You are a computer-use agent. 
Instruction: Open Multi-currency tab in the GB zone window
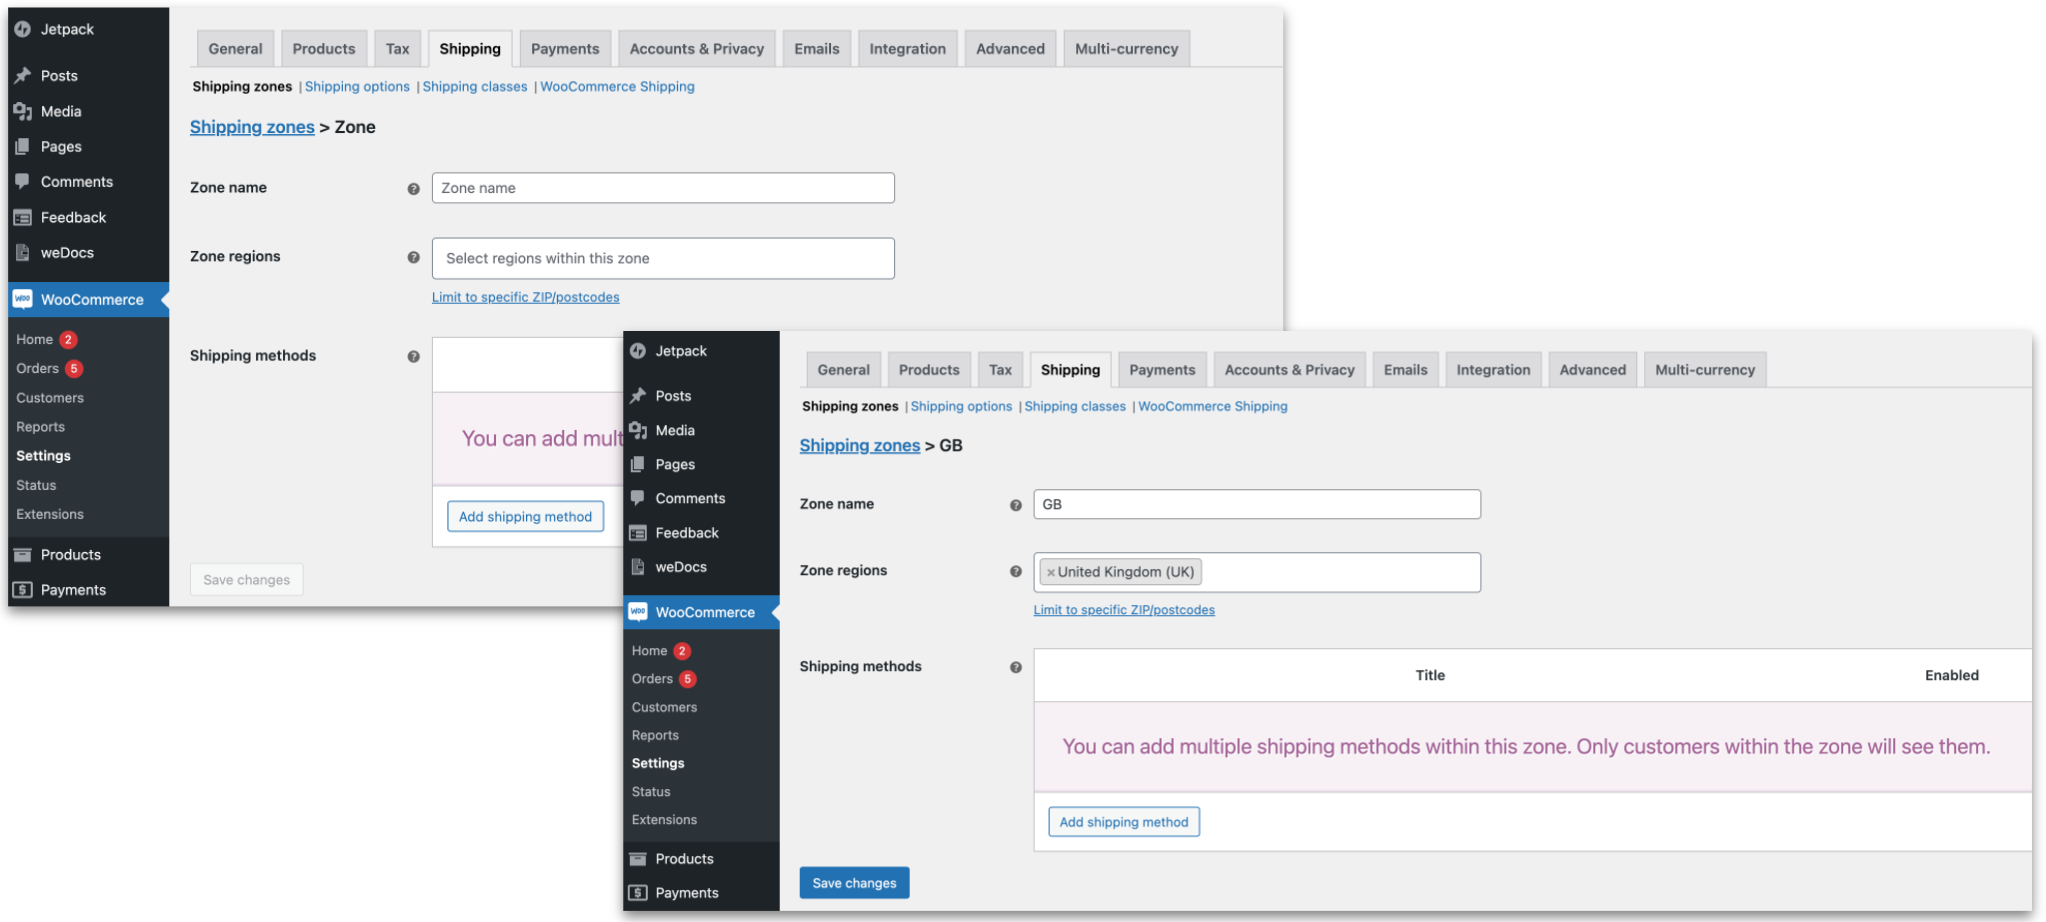[x=1704, y=370]
